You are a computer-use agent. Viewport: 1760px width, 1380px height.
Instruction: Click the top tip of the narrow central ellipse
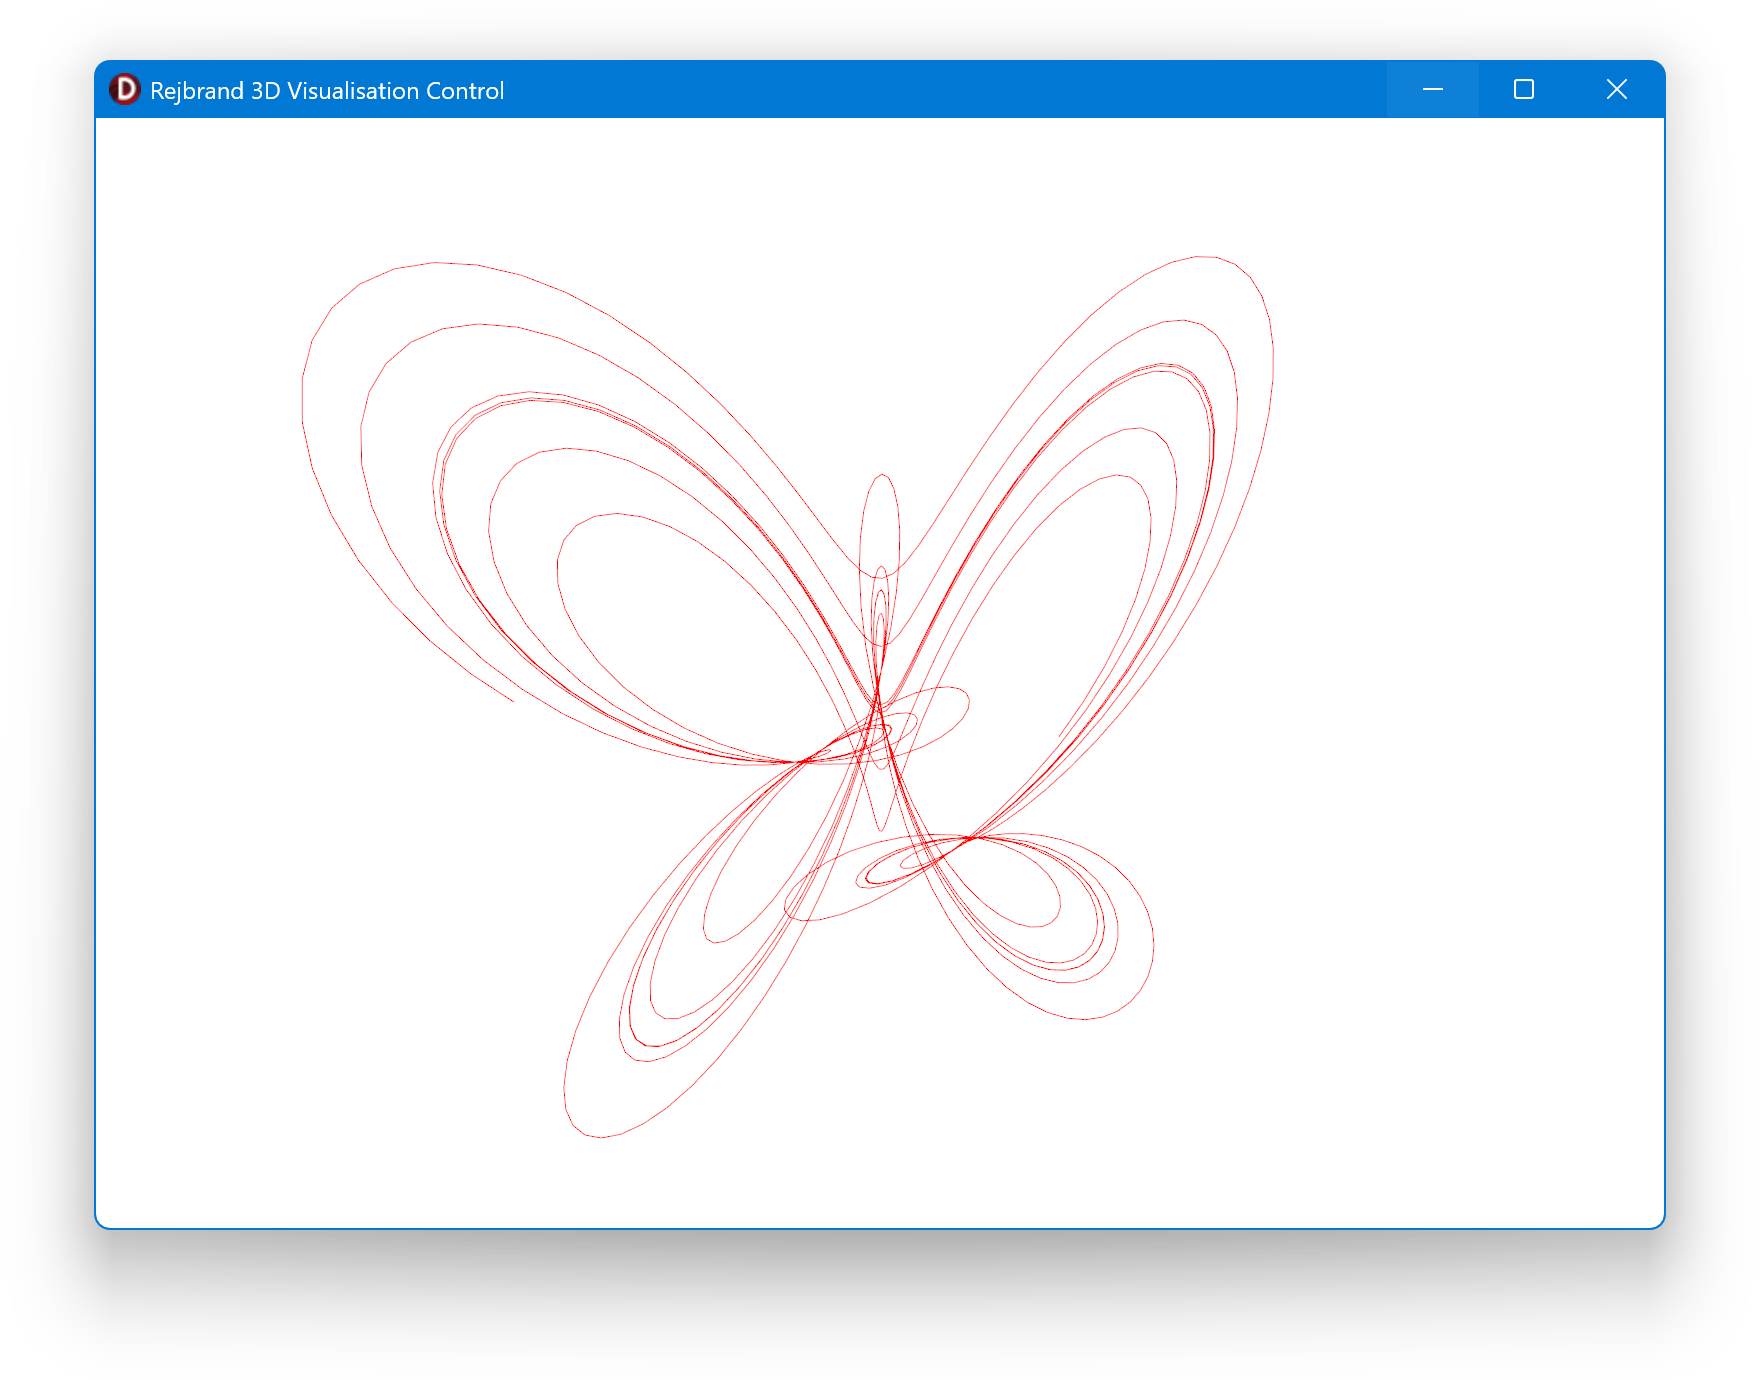[x=882, y=475]
